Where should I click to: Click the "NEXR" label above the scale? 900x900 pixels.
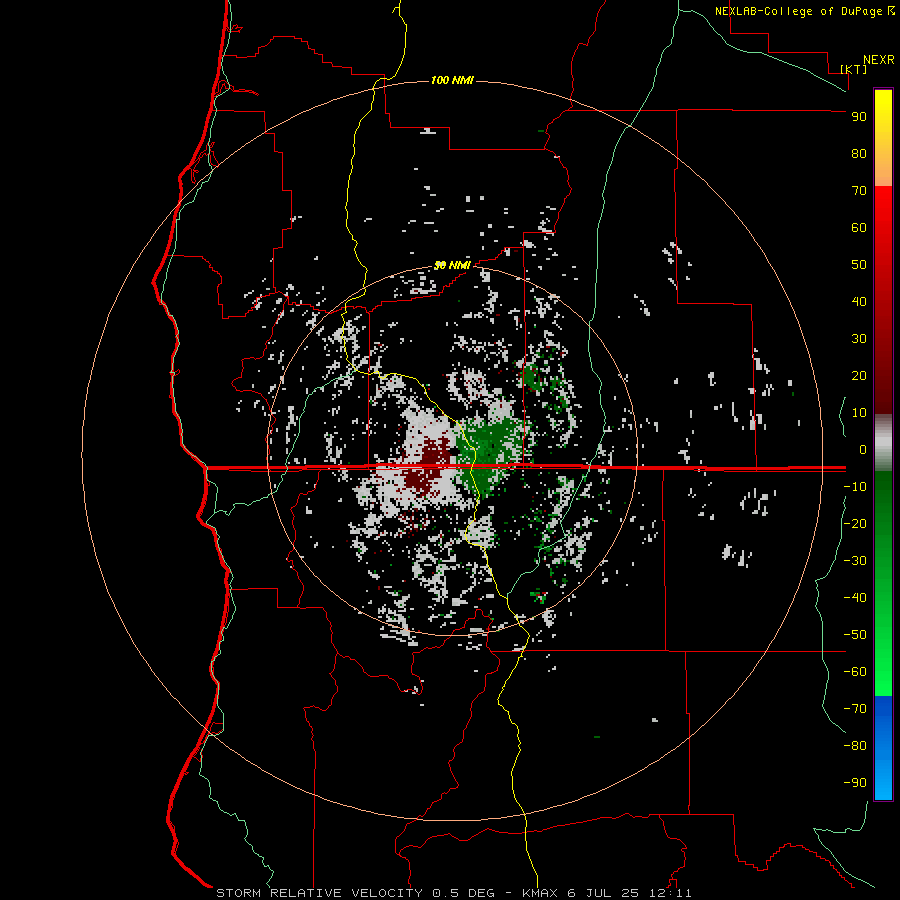tap(878, 60)
